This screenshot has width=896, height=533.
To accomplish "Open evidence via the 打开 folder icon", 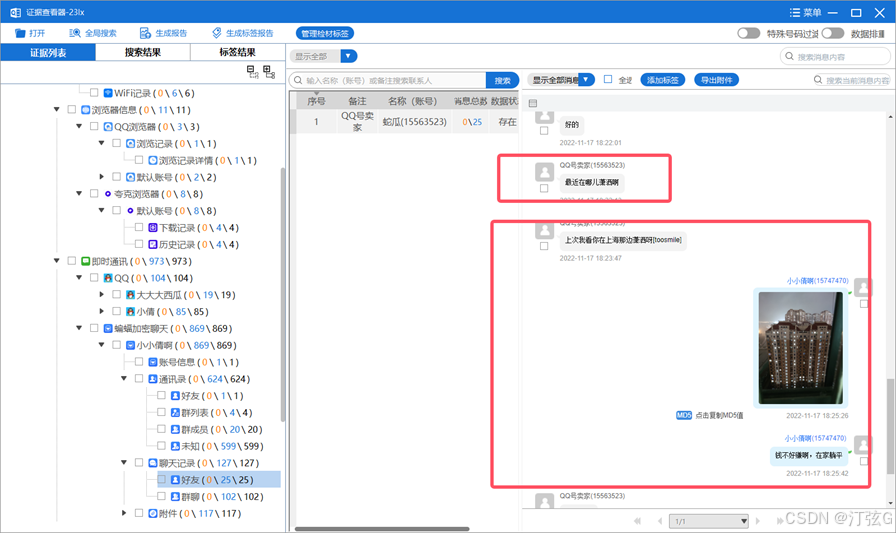I will [x=20, y=33].
